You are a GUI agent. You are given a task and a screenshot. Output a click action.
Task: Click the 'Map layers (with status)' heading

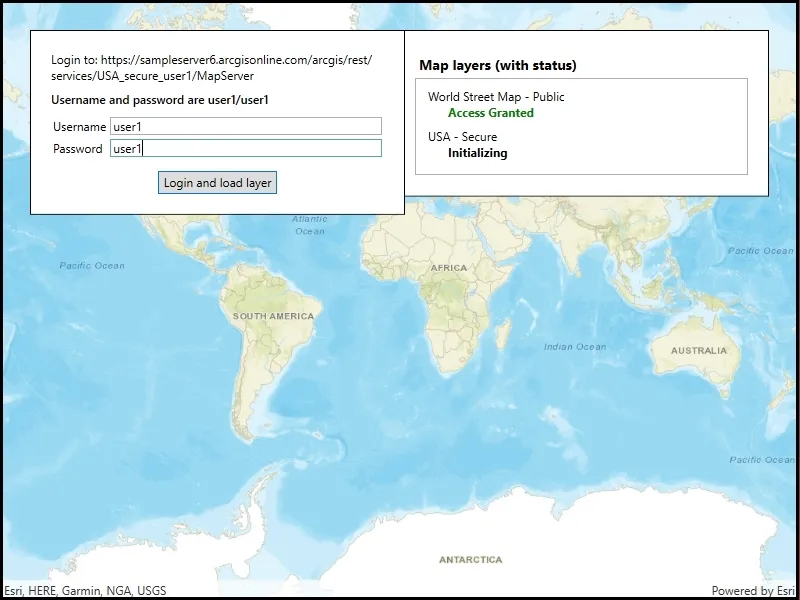(498, 65)
